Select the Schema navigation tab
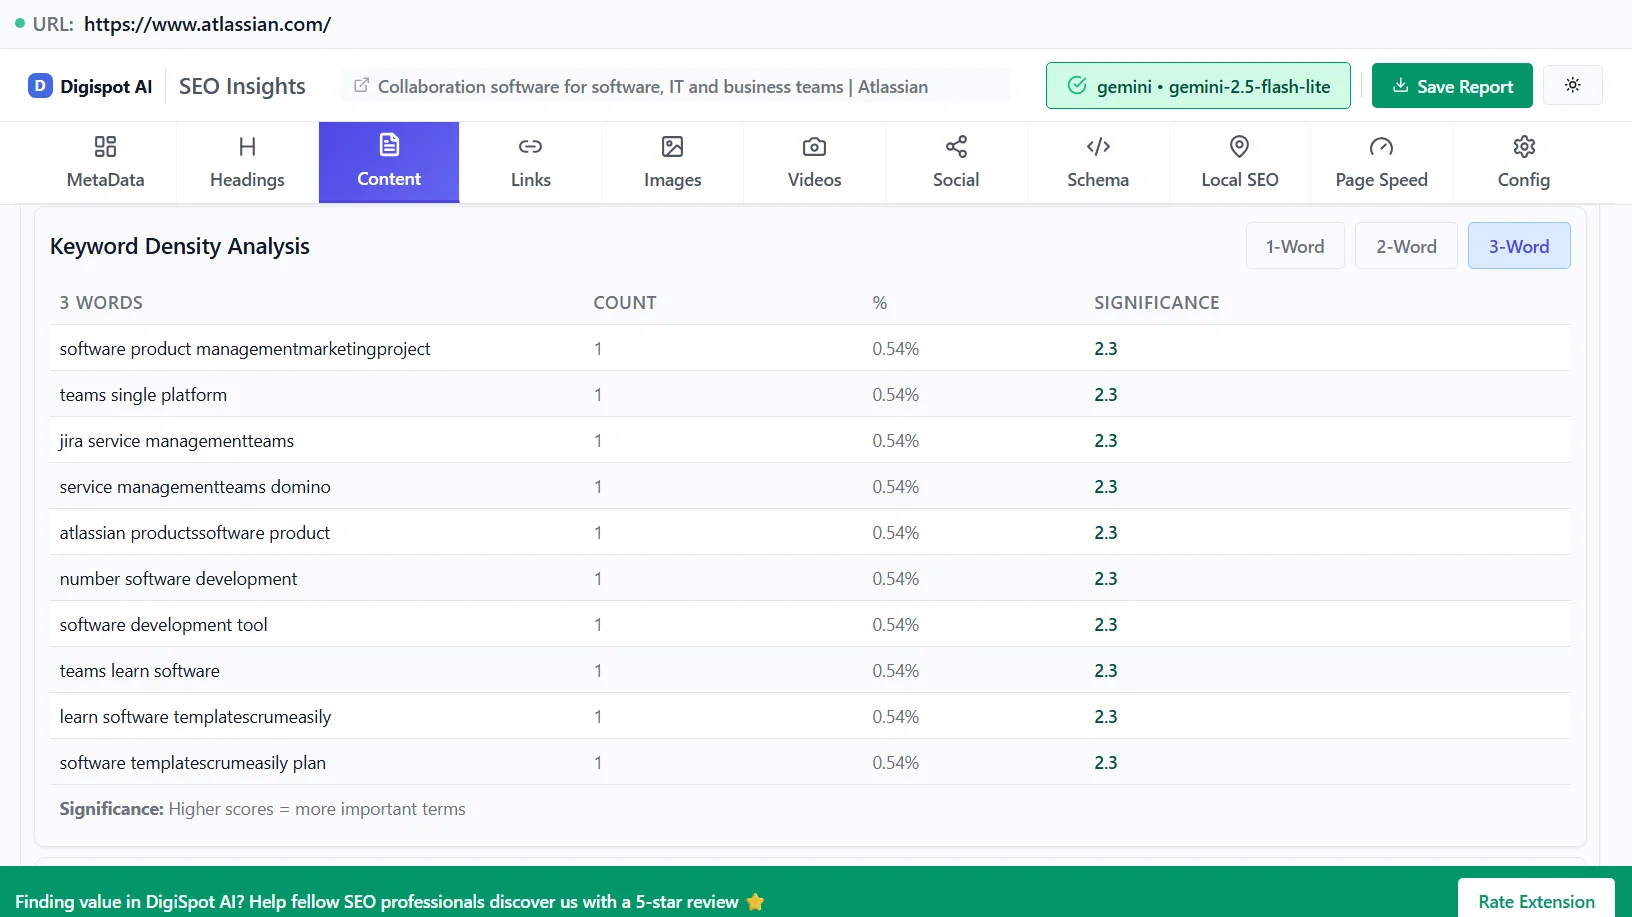Viewport: 1632px width, 917px height. [1097, 162]
